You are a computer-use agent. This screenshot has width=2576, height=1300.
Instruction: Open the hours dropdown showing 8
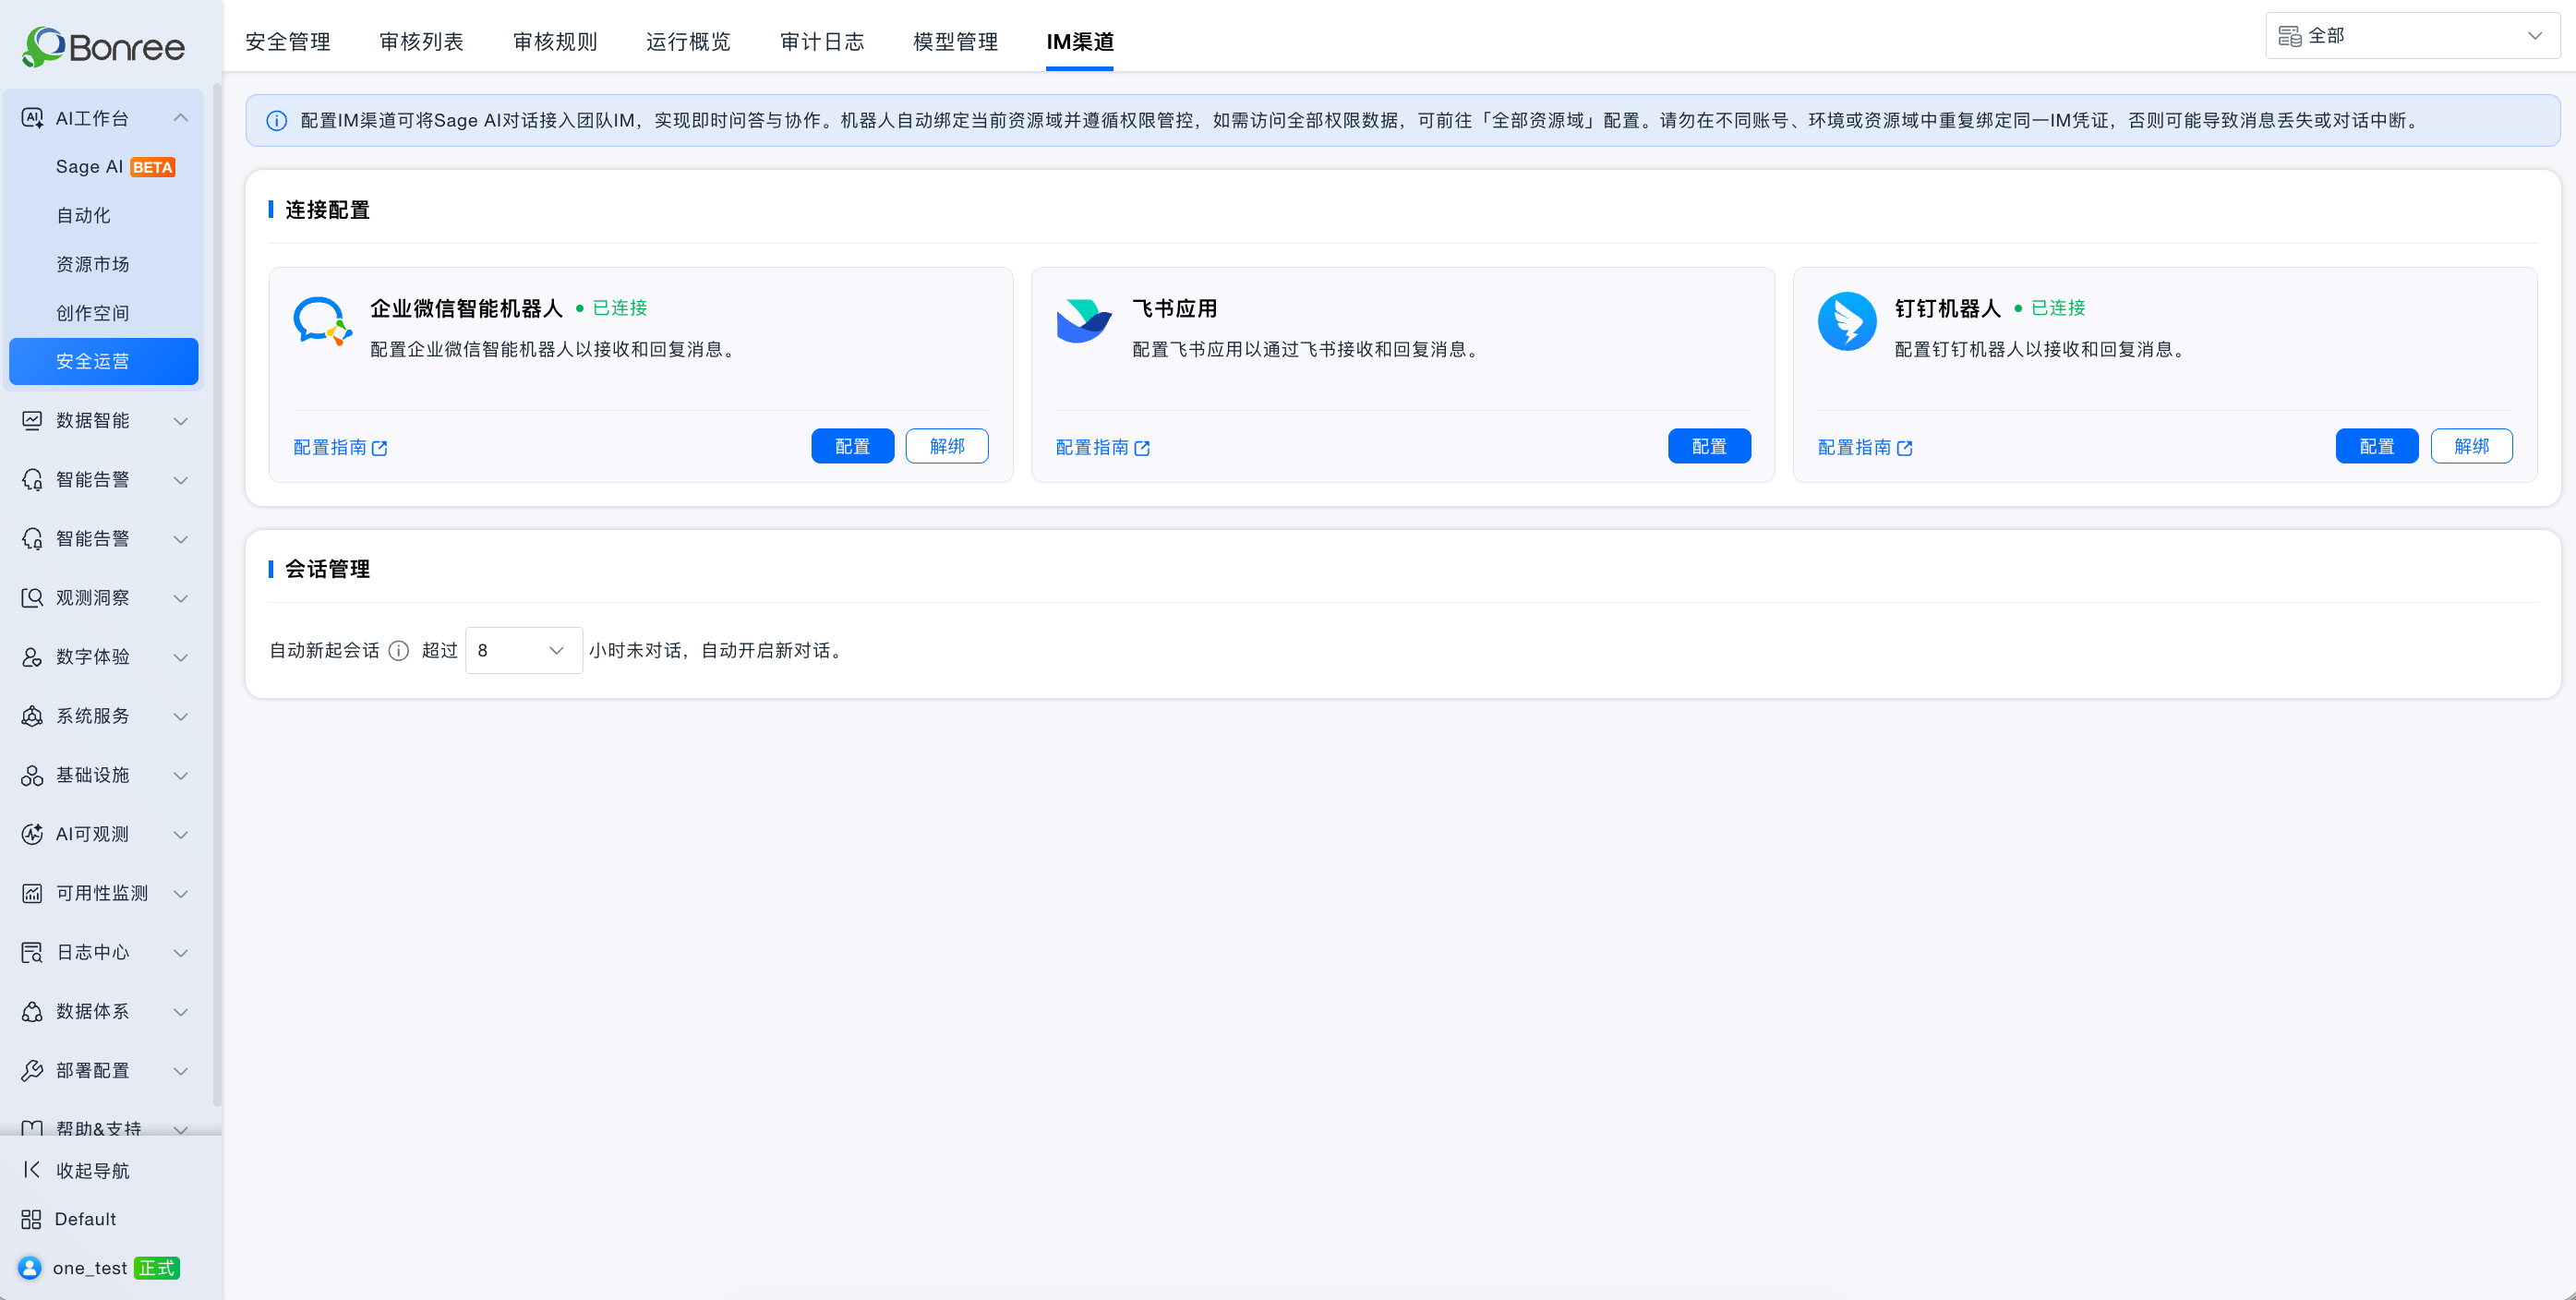click(524, 651)
